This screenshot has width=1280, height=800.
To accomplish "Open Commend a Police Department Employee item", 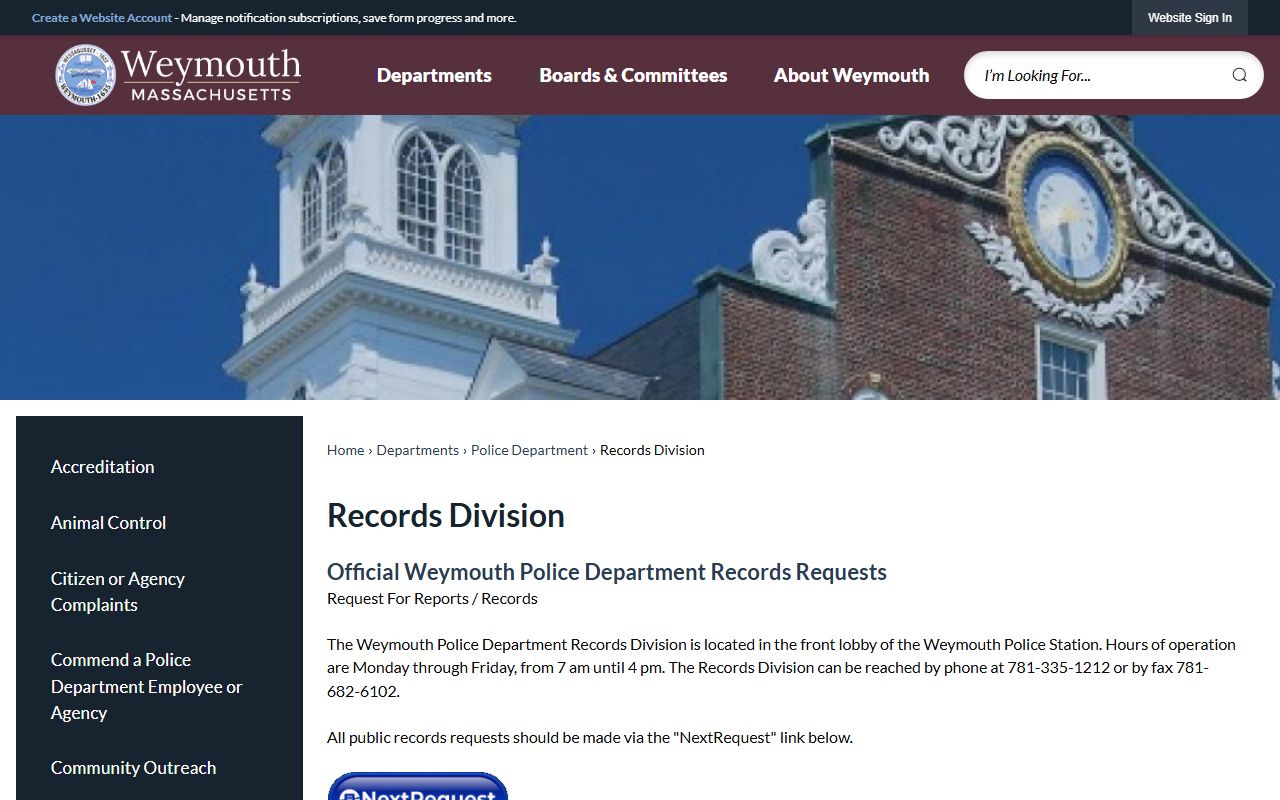I will [x=147, y=686].
